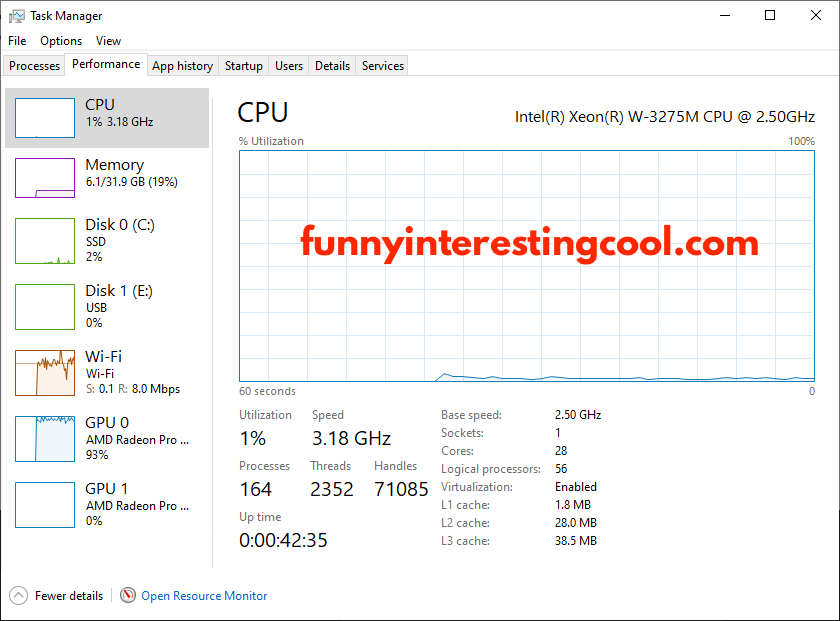Select GPU 1 label in sidebar
This screenshot has width=840, height=621.
click(107, 488)
